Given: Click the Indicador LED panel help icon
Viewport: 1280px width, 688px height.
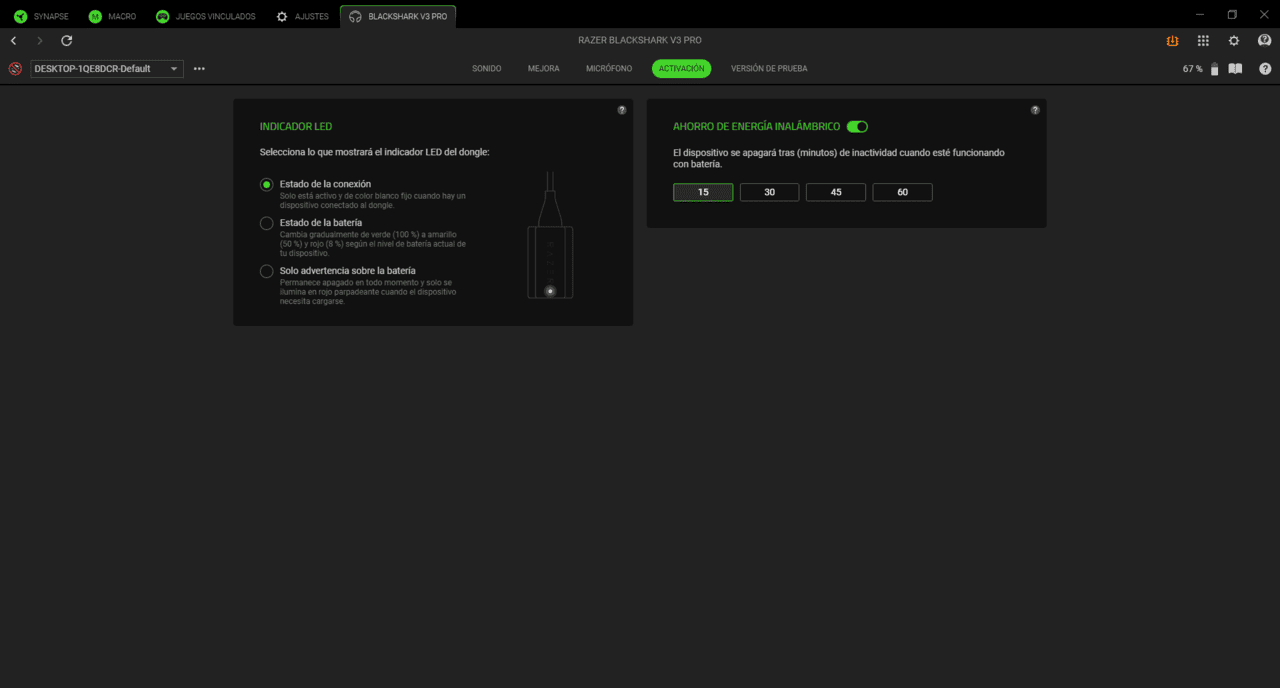Looking at the screenshot, I should pos(622,110).
